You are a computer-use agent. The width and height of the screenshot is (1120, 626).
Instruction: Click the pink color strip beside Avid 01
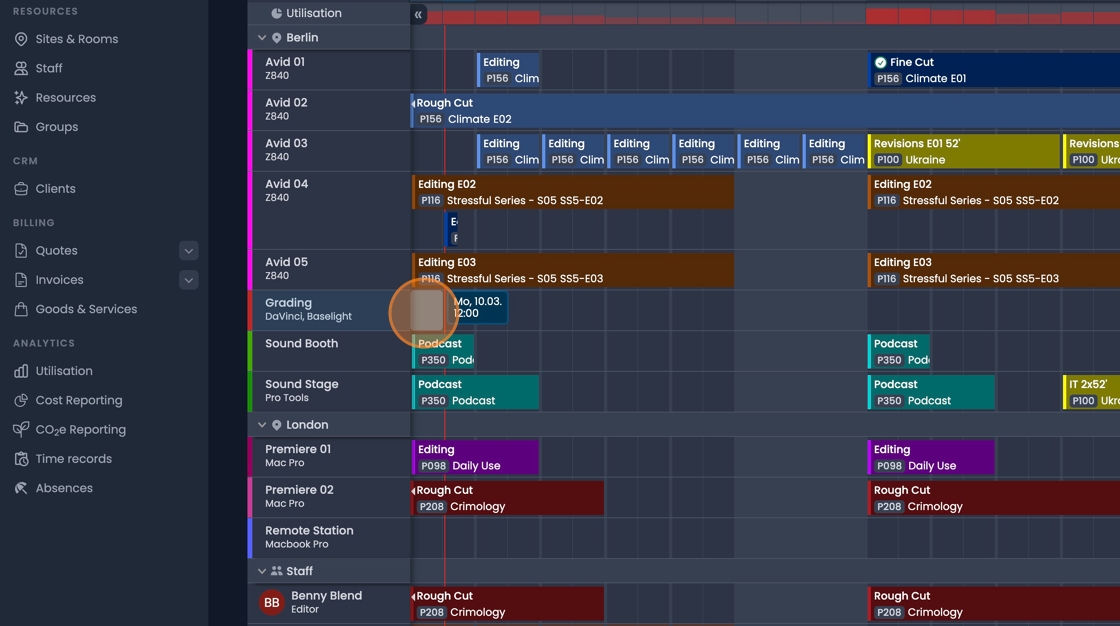tap(250, 68)
